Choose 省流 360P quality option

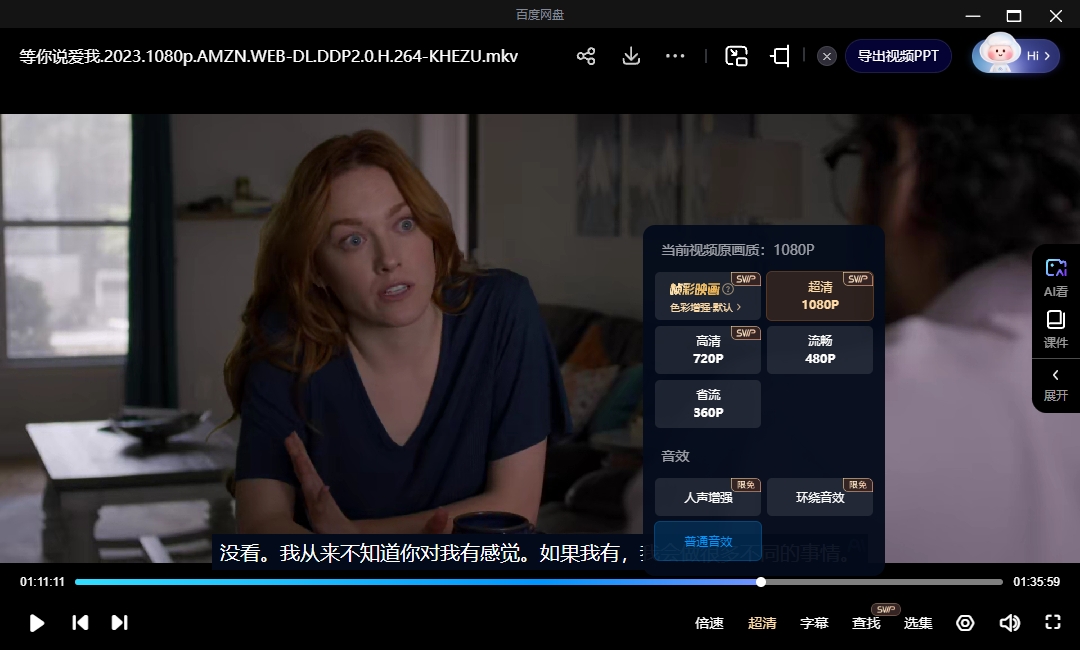point(708,404)
